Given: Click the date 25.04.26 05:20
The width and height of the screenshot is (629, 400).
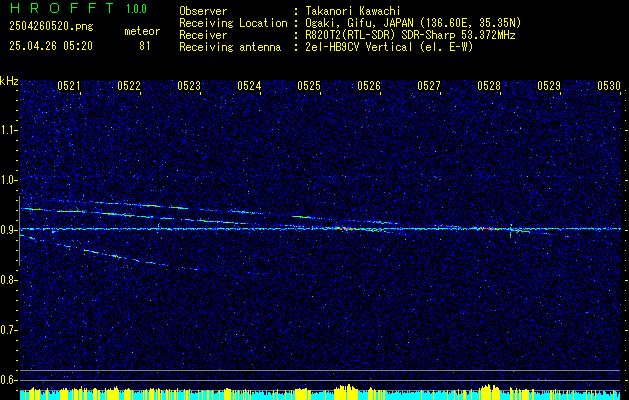Looking at the screenshot, I should point(51,46).
